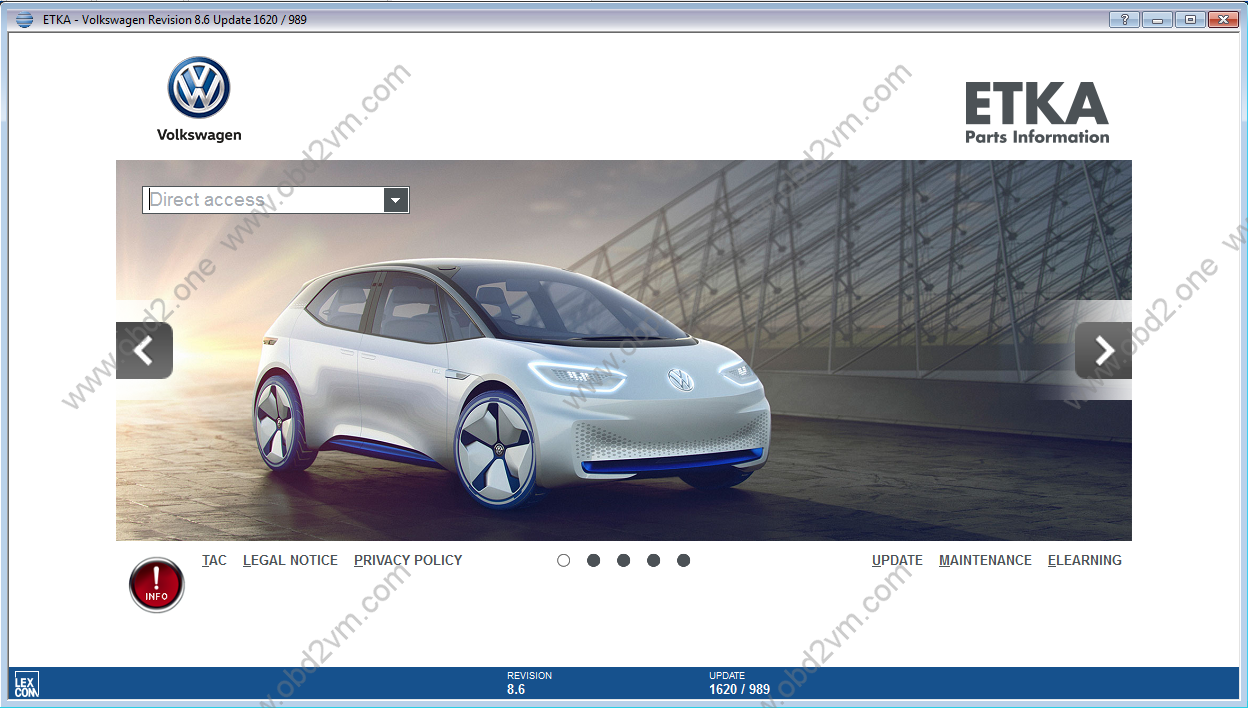Screen dimensions: 1248x708
Task: Expand the Direct access dropdown arrow
Action: 396,200
